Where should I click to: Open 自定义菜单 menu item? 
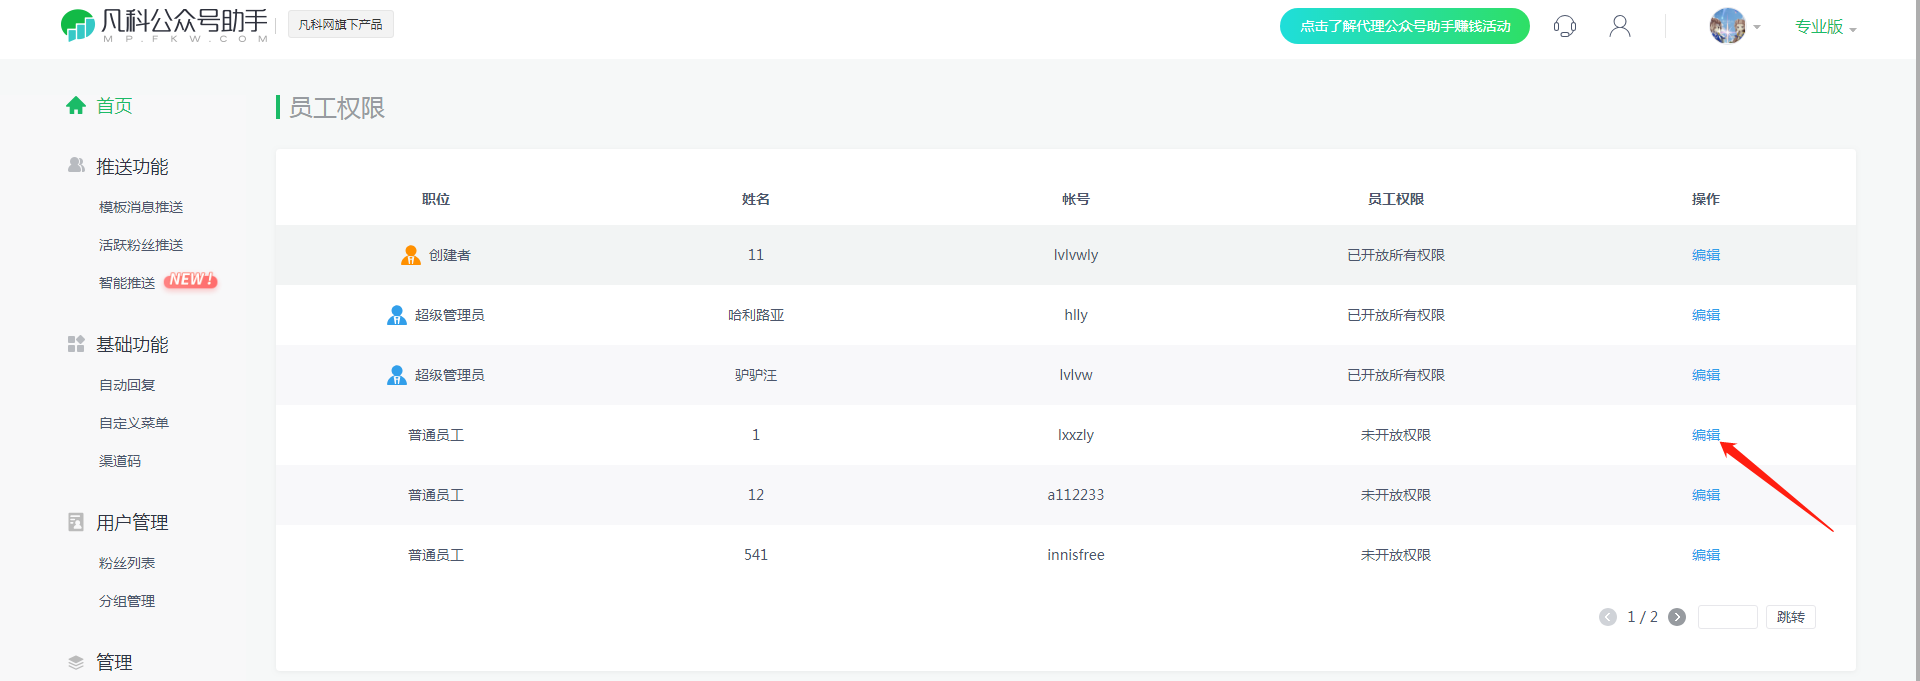(x=134, y=423)
